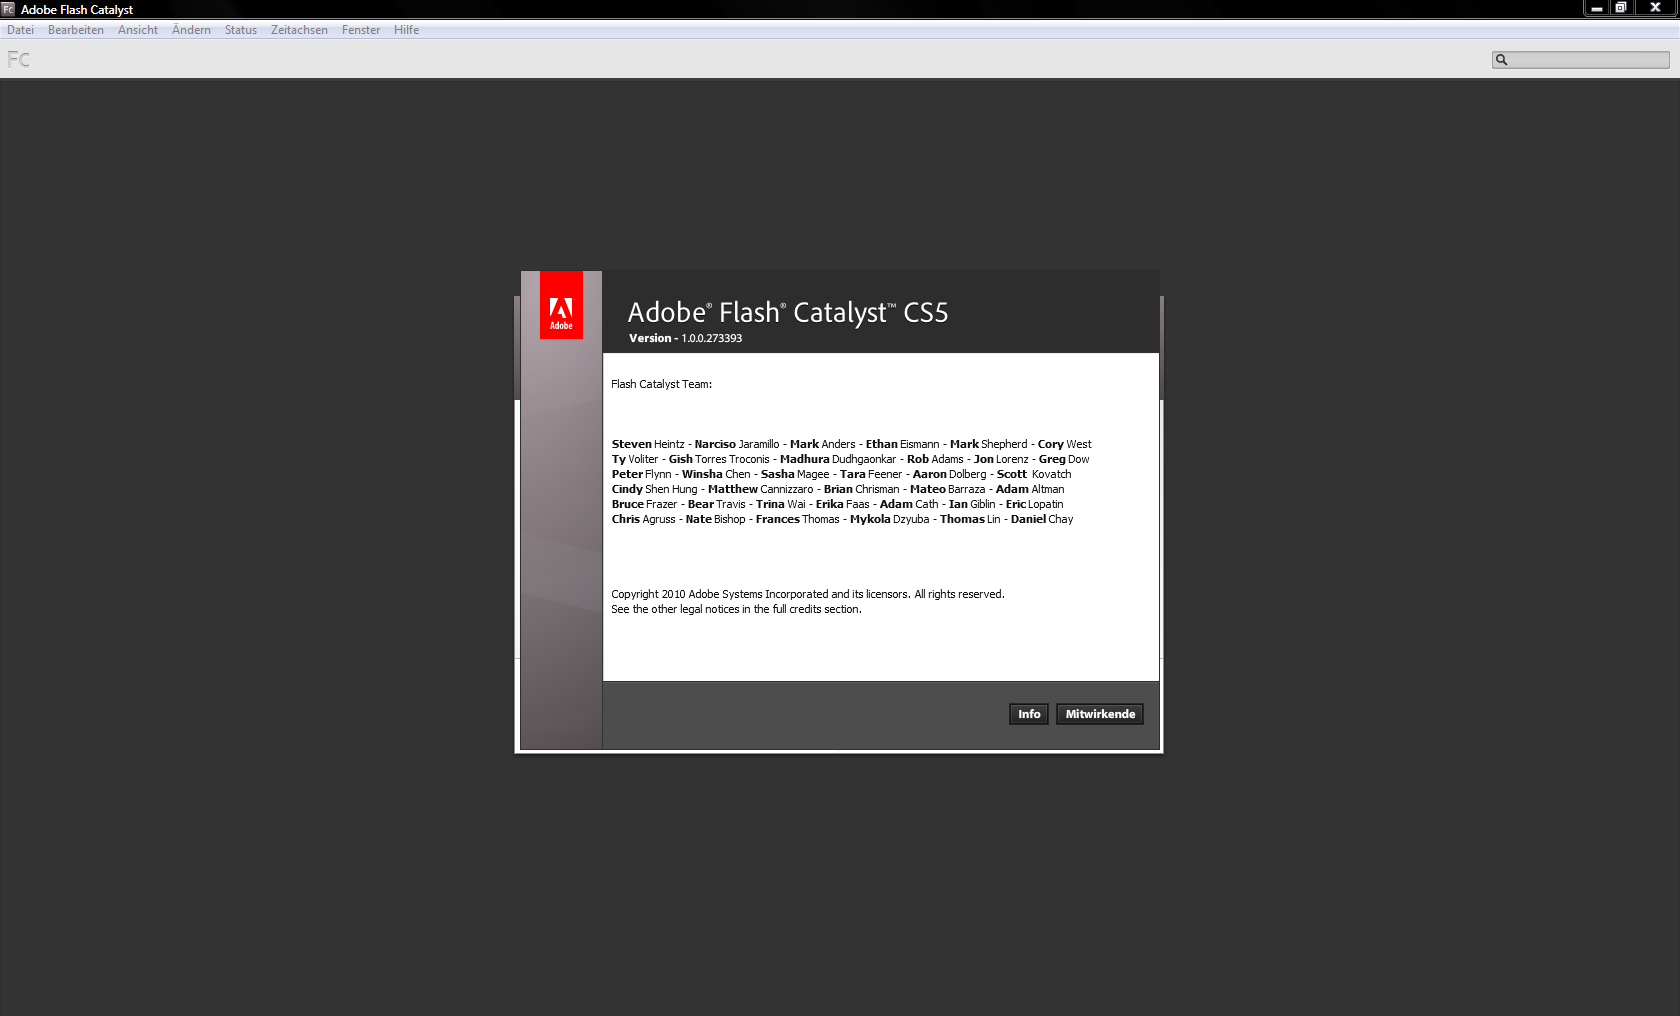The height and width of the screenshot is (1016, 1680).
Task: Click the Adobe Flash Catalyst CS5 title
Action: [787, 312]
